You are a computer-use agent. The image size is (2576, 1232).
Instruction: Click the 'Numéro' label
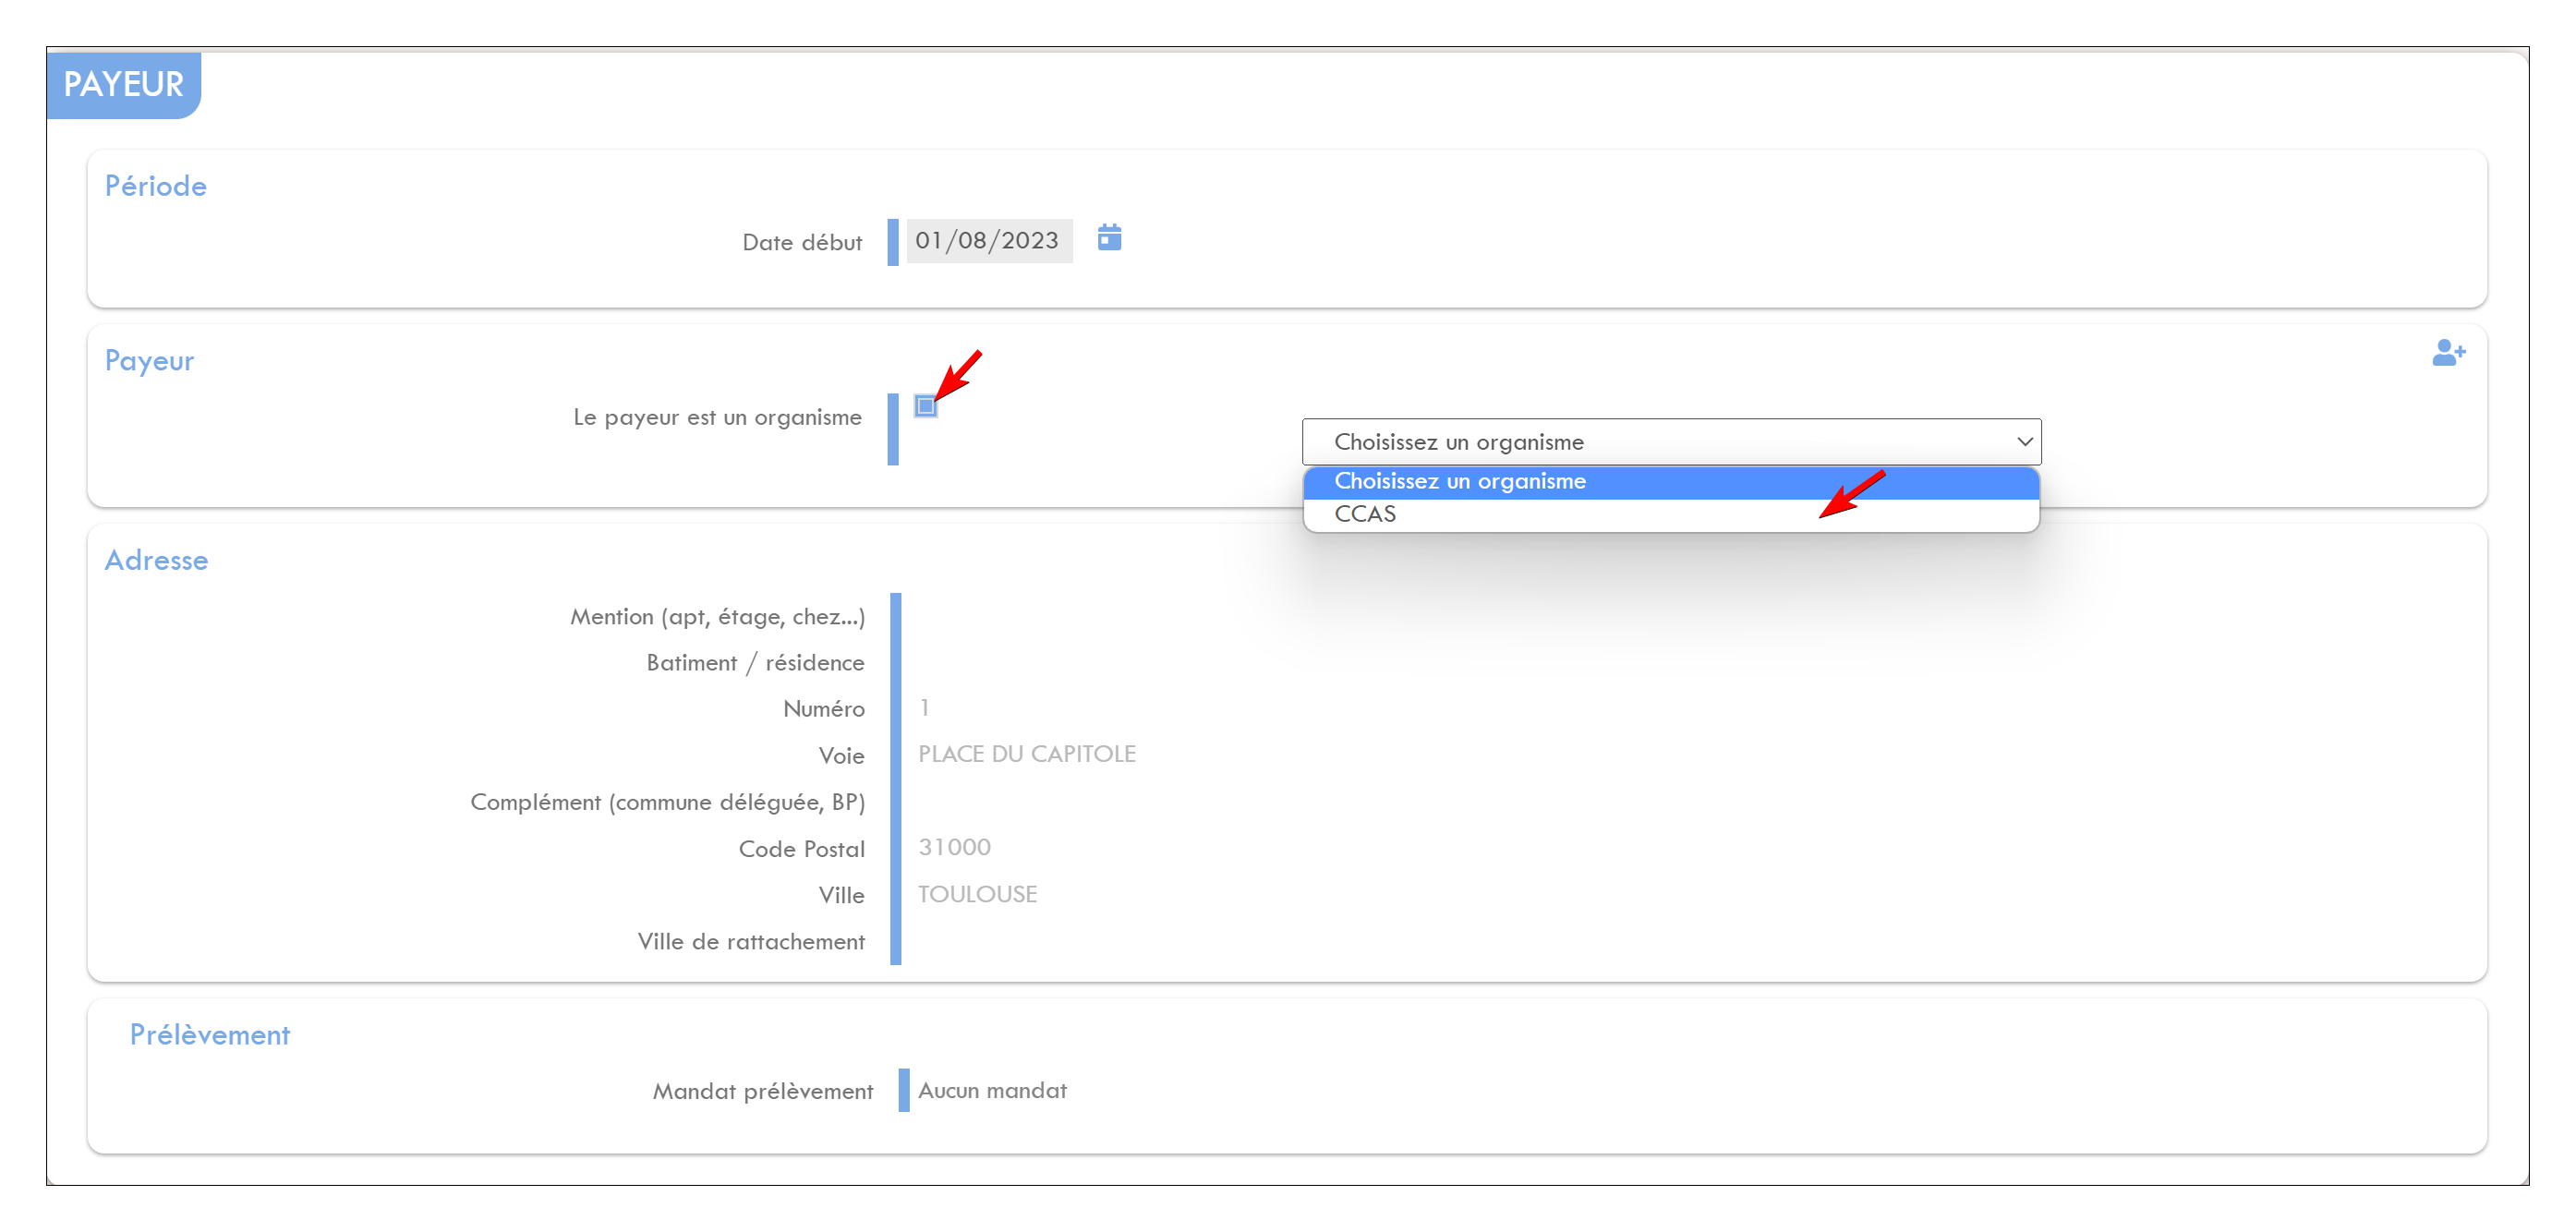[824, 709]
